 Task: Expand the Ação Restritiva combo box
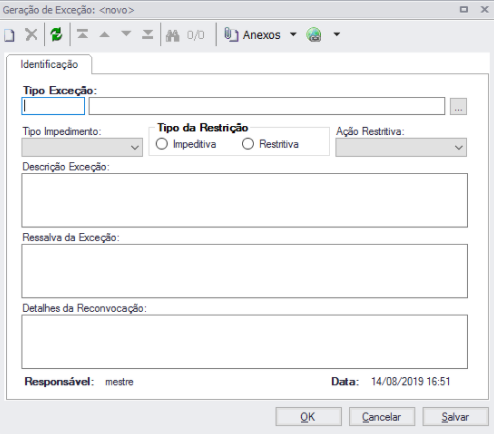(401, 147)
